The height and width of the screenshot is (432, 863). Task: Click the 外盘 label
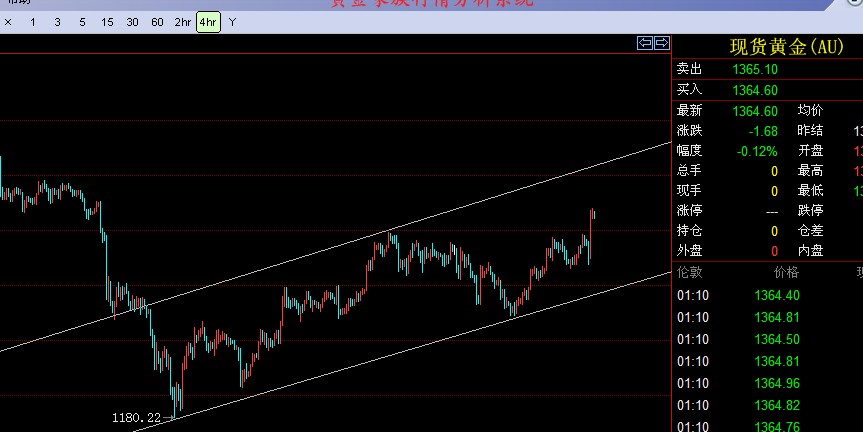tap(689, 251)
